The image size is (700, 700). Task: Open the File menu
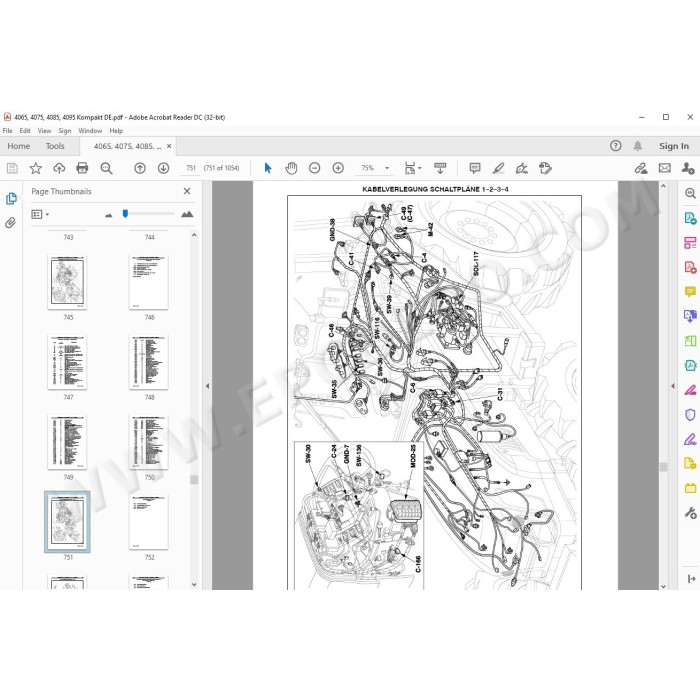(x=8, y=131)
